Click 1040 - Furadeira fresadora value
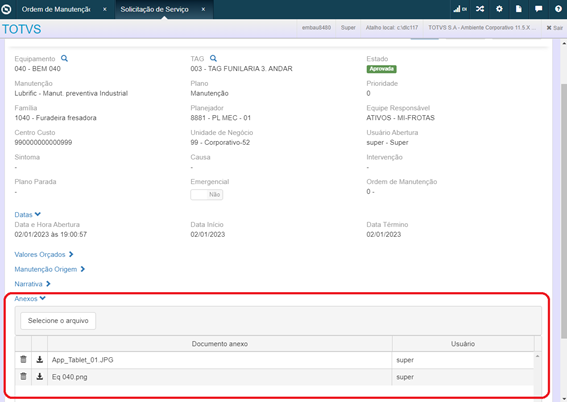 click(x=55, y=118)
